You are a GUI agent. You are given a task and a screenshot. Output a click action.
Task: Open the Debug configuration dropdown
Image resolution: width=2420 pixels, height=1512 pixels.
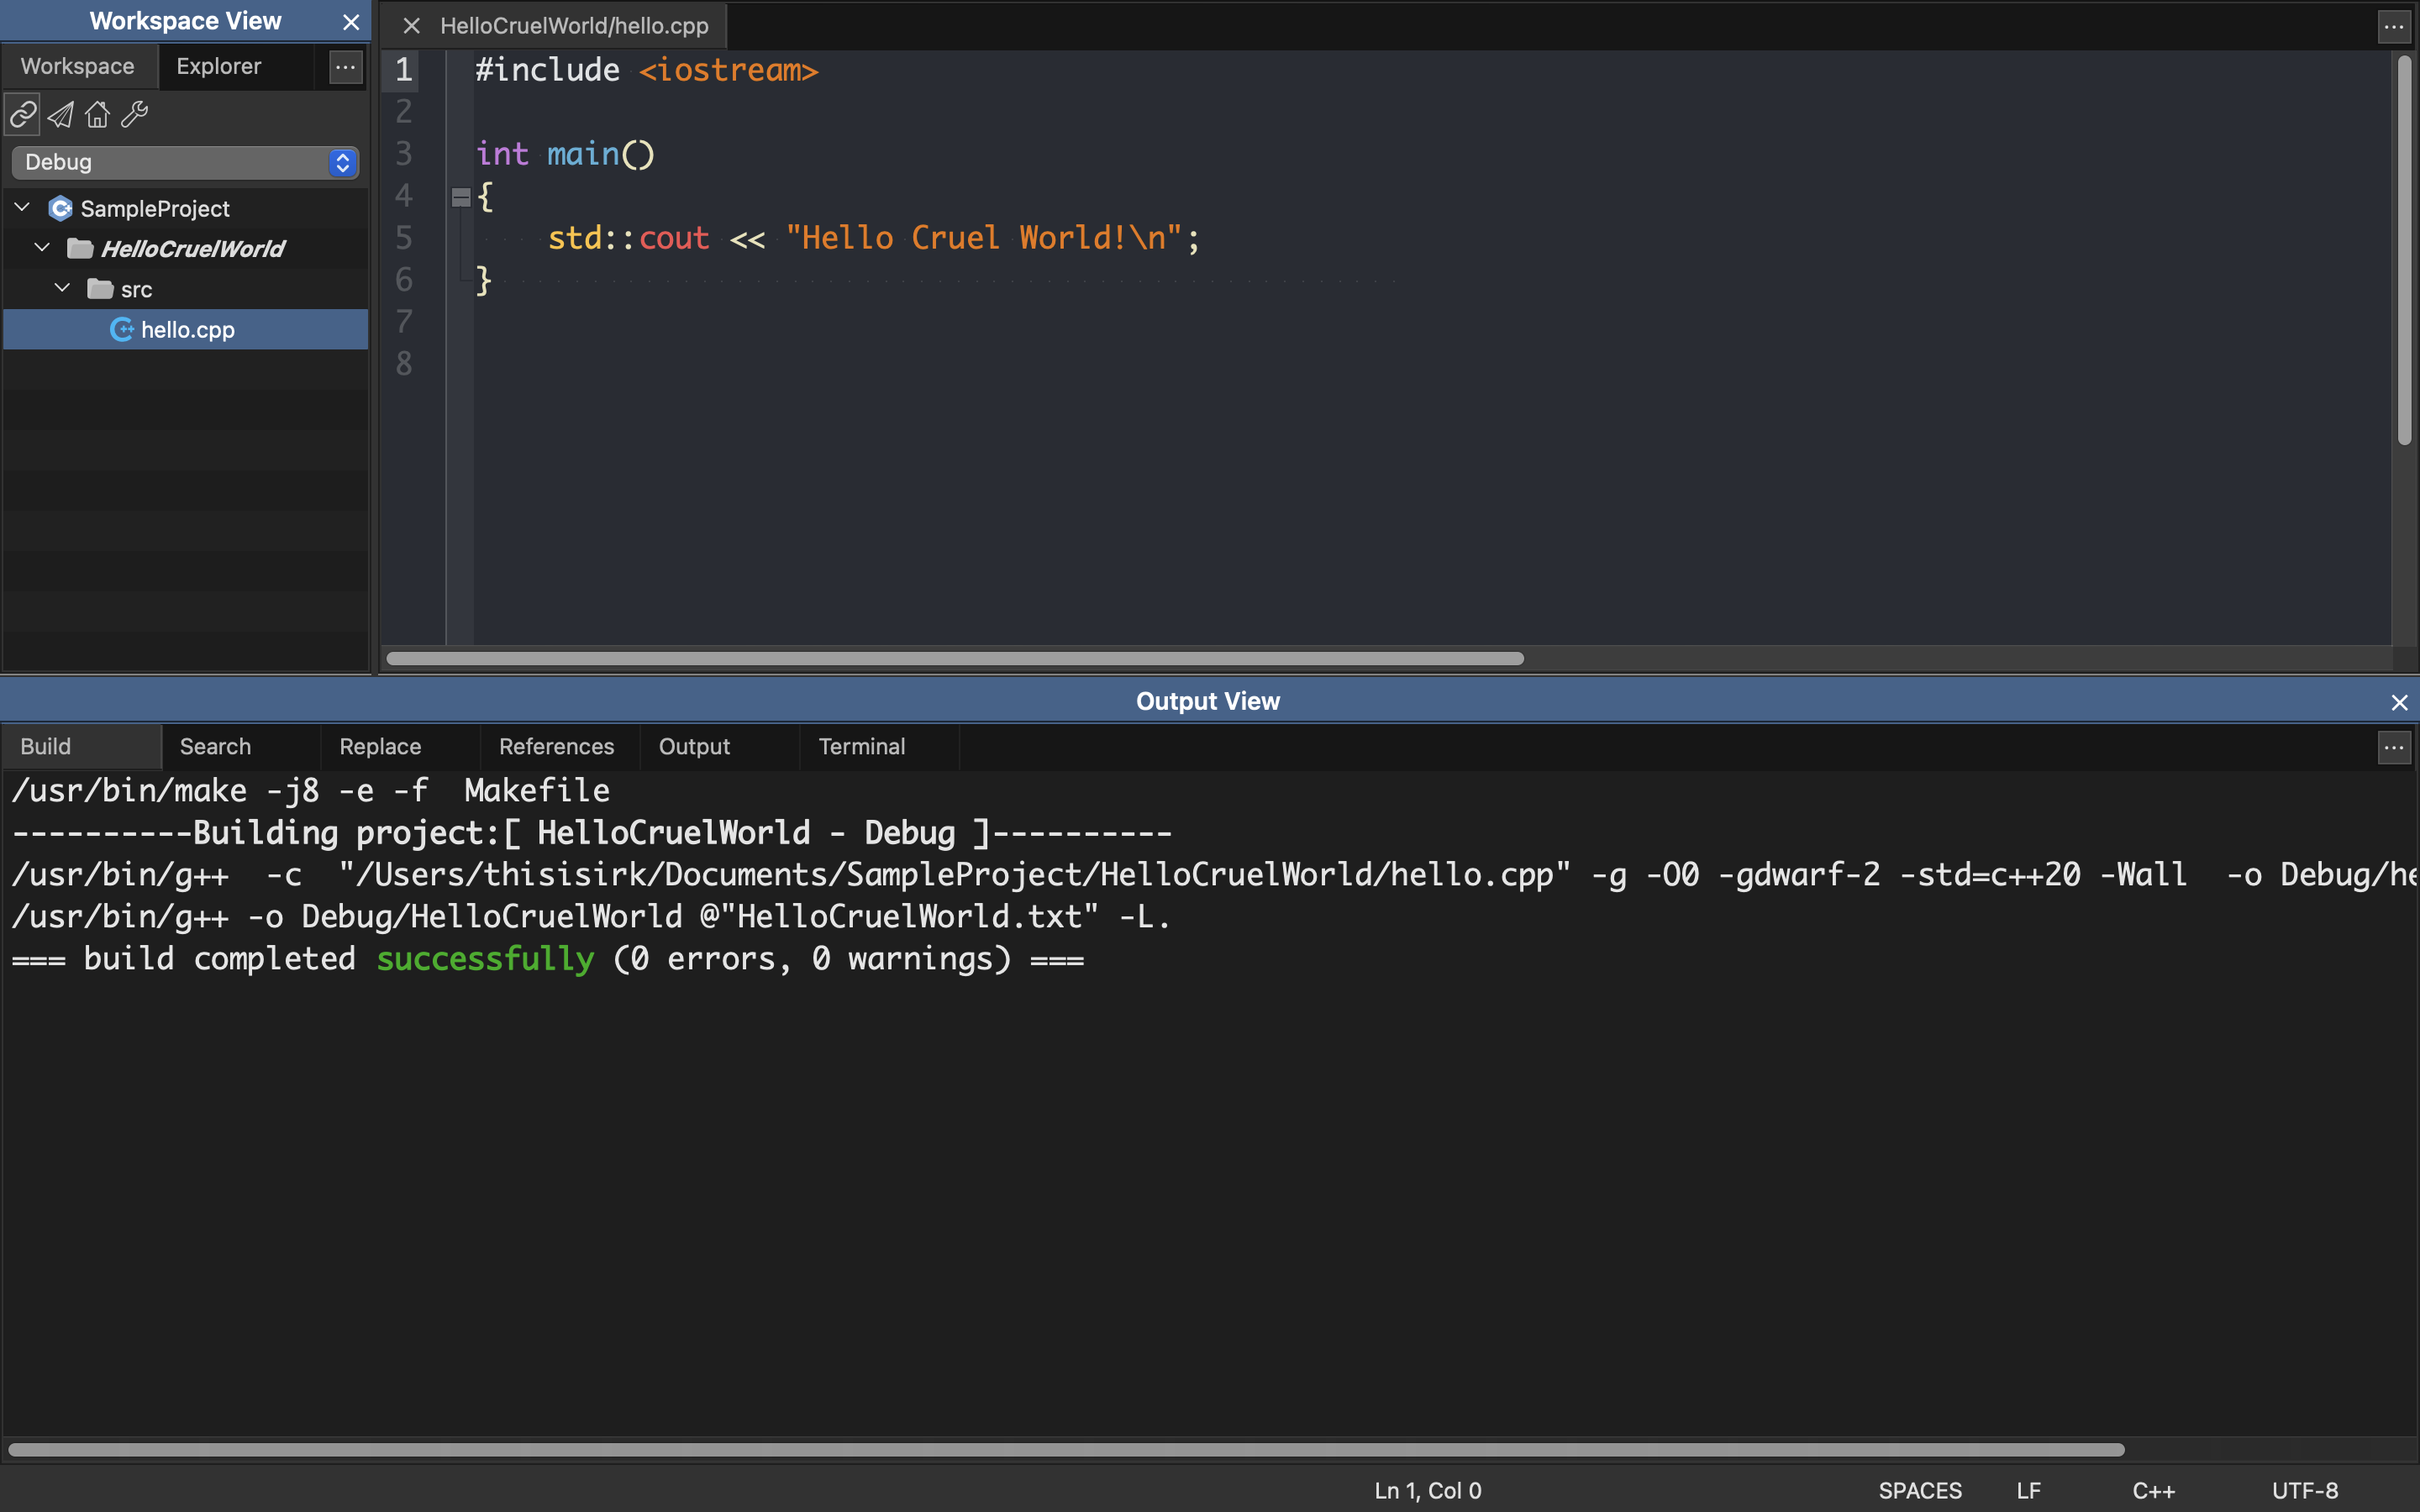pos(185,162)
